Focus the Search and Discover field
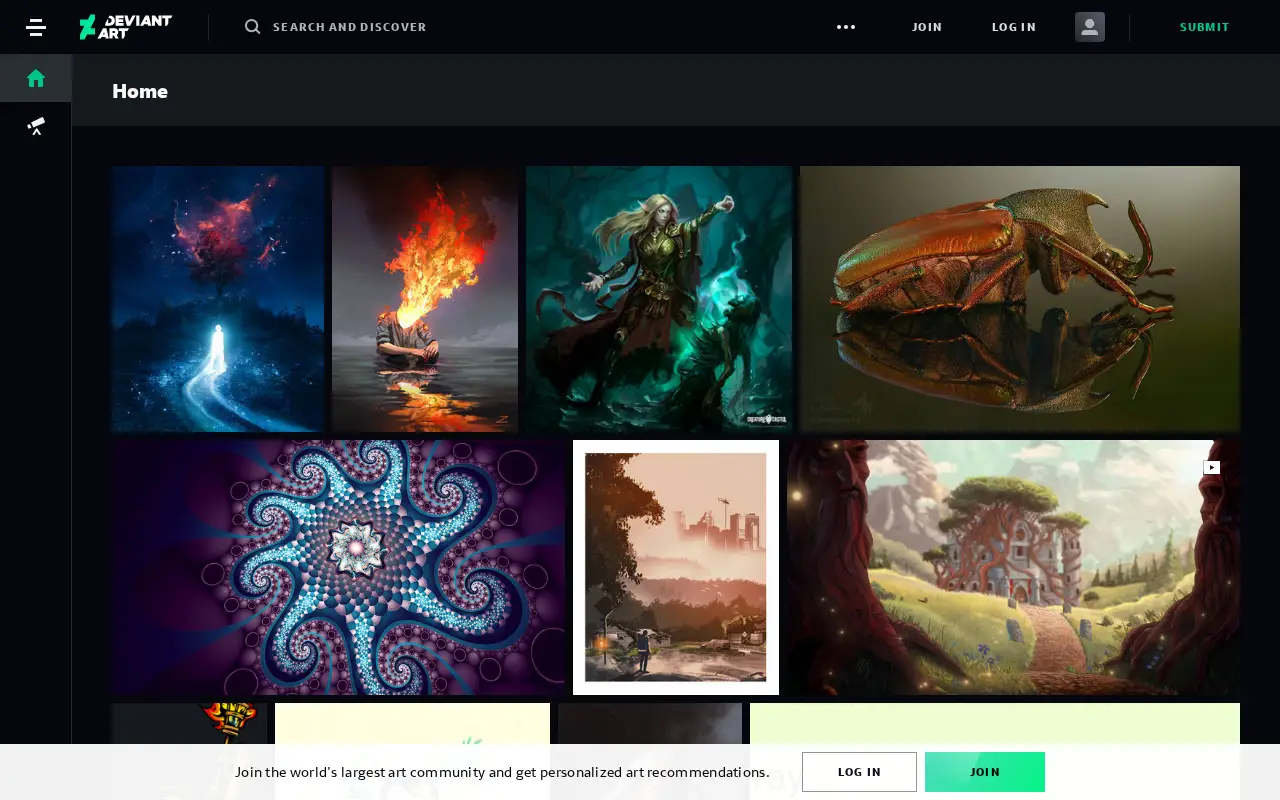 coord(349,27)
